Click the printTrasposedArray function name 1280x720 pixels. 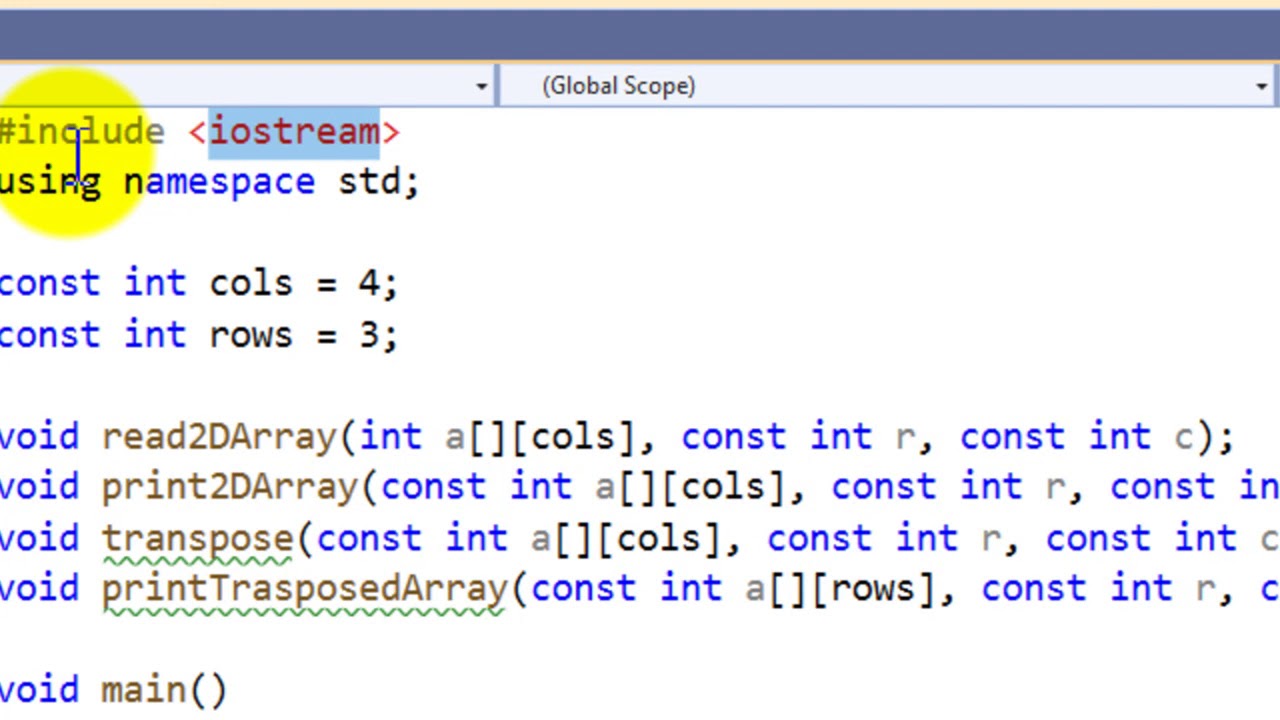305,589
